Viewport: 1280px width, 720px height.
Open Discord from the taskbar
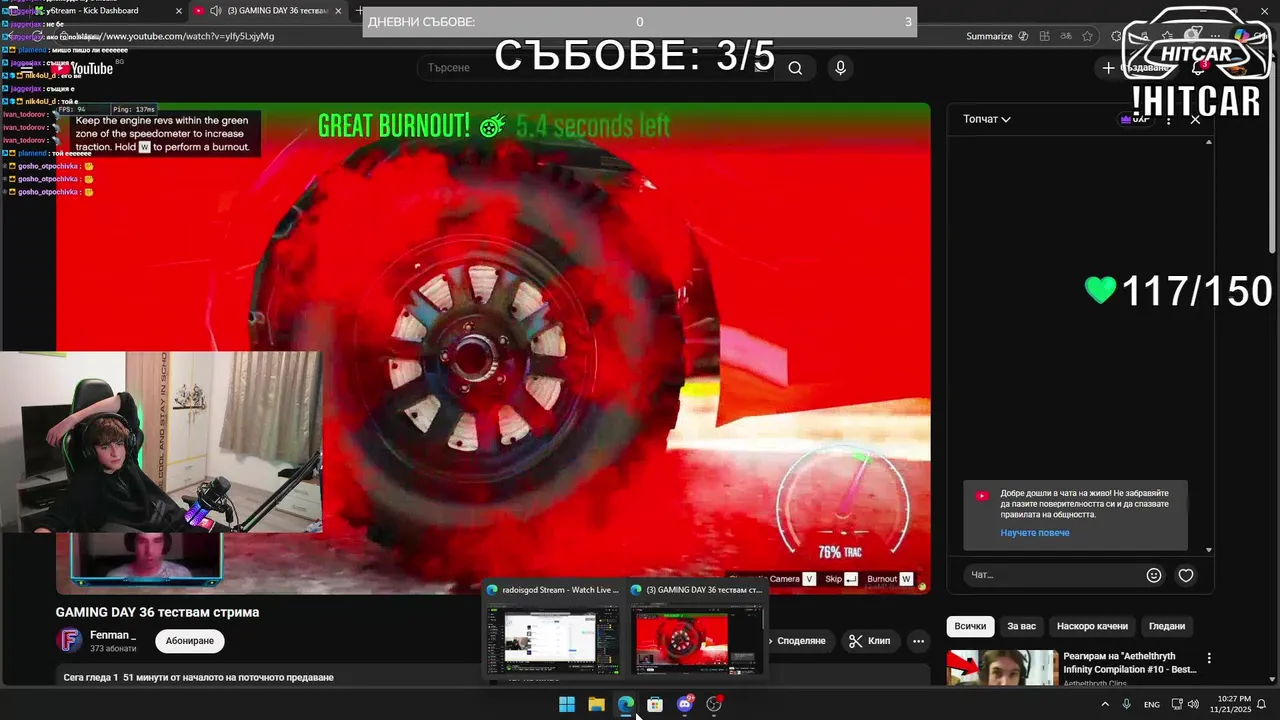click(685, 704)
